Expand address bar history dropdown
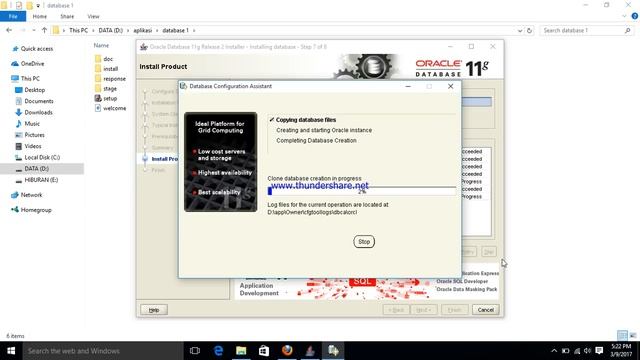Viewport: 640px width, 360px height. click(x=520, y=30)
